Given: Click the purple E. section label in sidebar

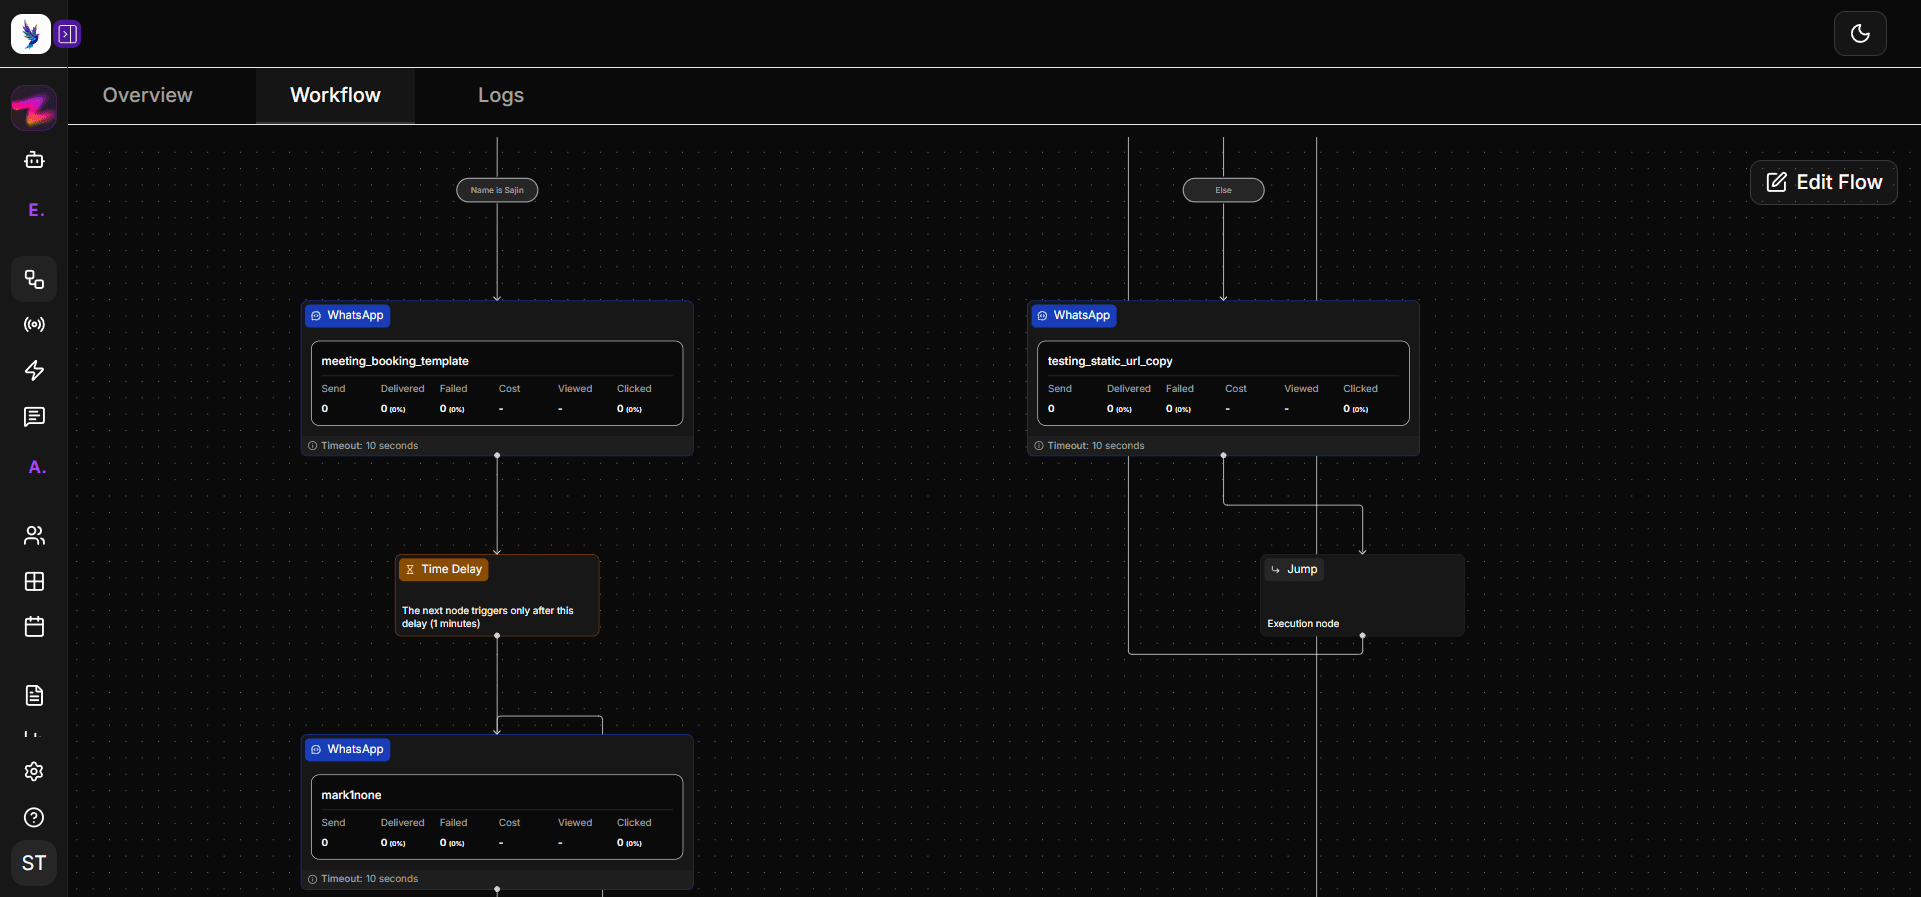Looking at the screenshot, I should click(36, 210).
